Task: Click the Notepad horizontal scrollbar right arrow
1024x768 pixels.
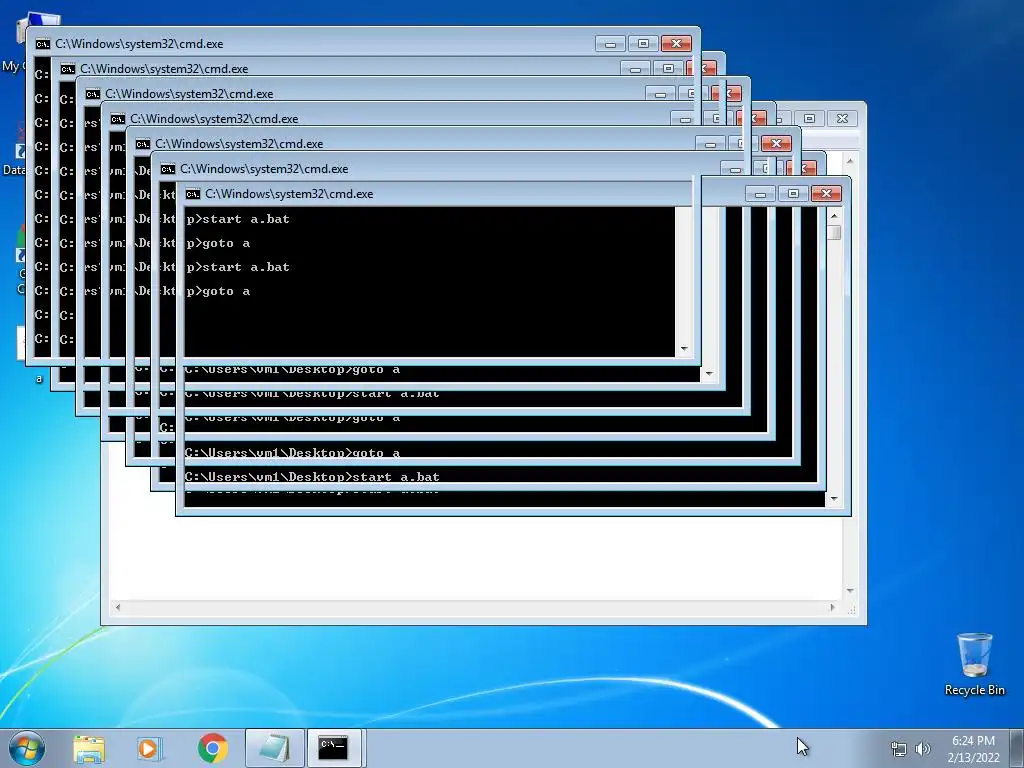Action: (x=832, y=607)
